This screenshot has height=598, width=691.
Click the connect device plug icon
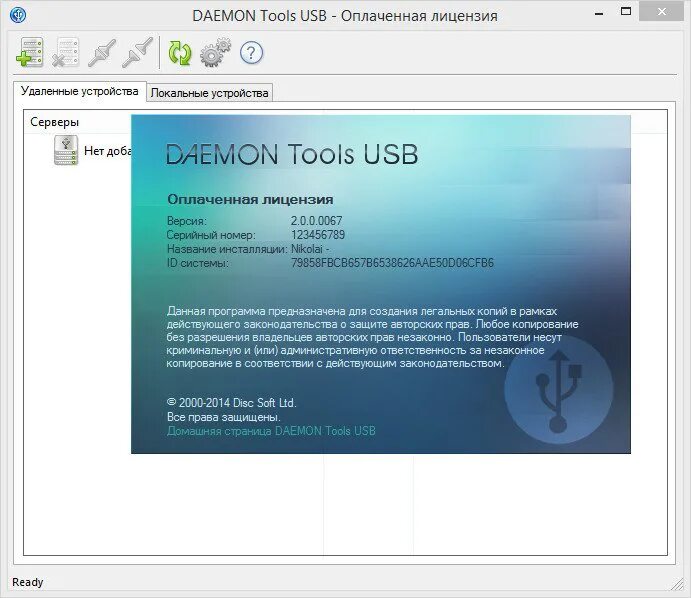click(102, 53)
